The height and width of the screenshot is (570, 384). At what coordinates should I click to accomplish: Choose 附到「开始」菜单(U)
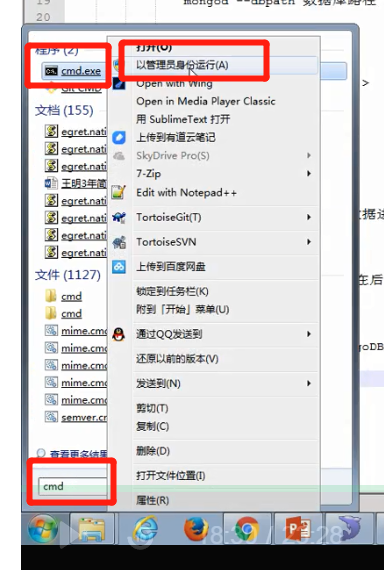183,309
